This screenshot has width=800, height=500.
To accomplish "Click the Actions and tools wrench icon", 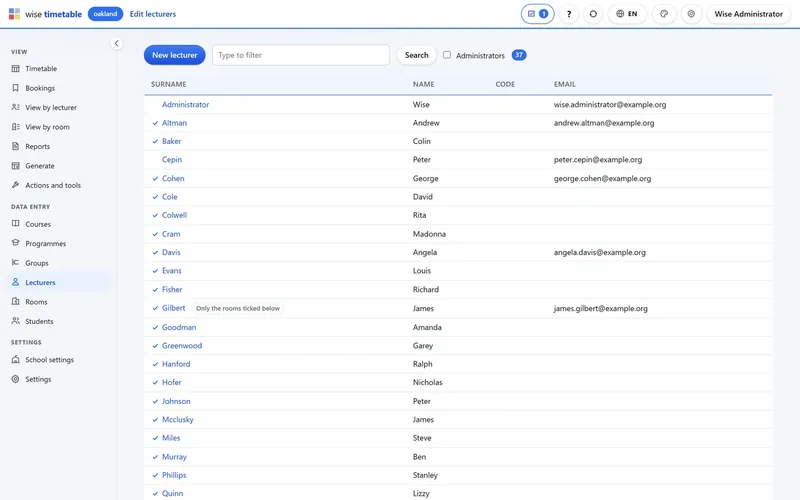I will coord(15,185).
